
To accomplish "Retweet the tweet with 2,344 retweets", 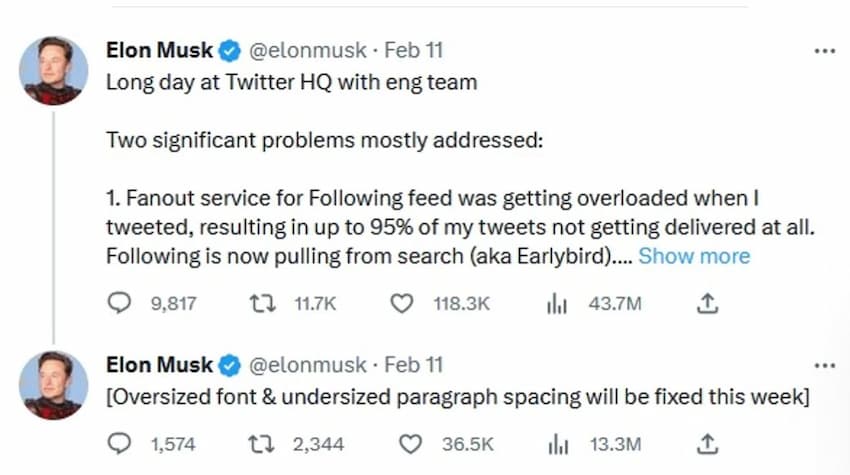I will point(260,443).
